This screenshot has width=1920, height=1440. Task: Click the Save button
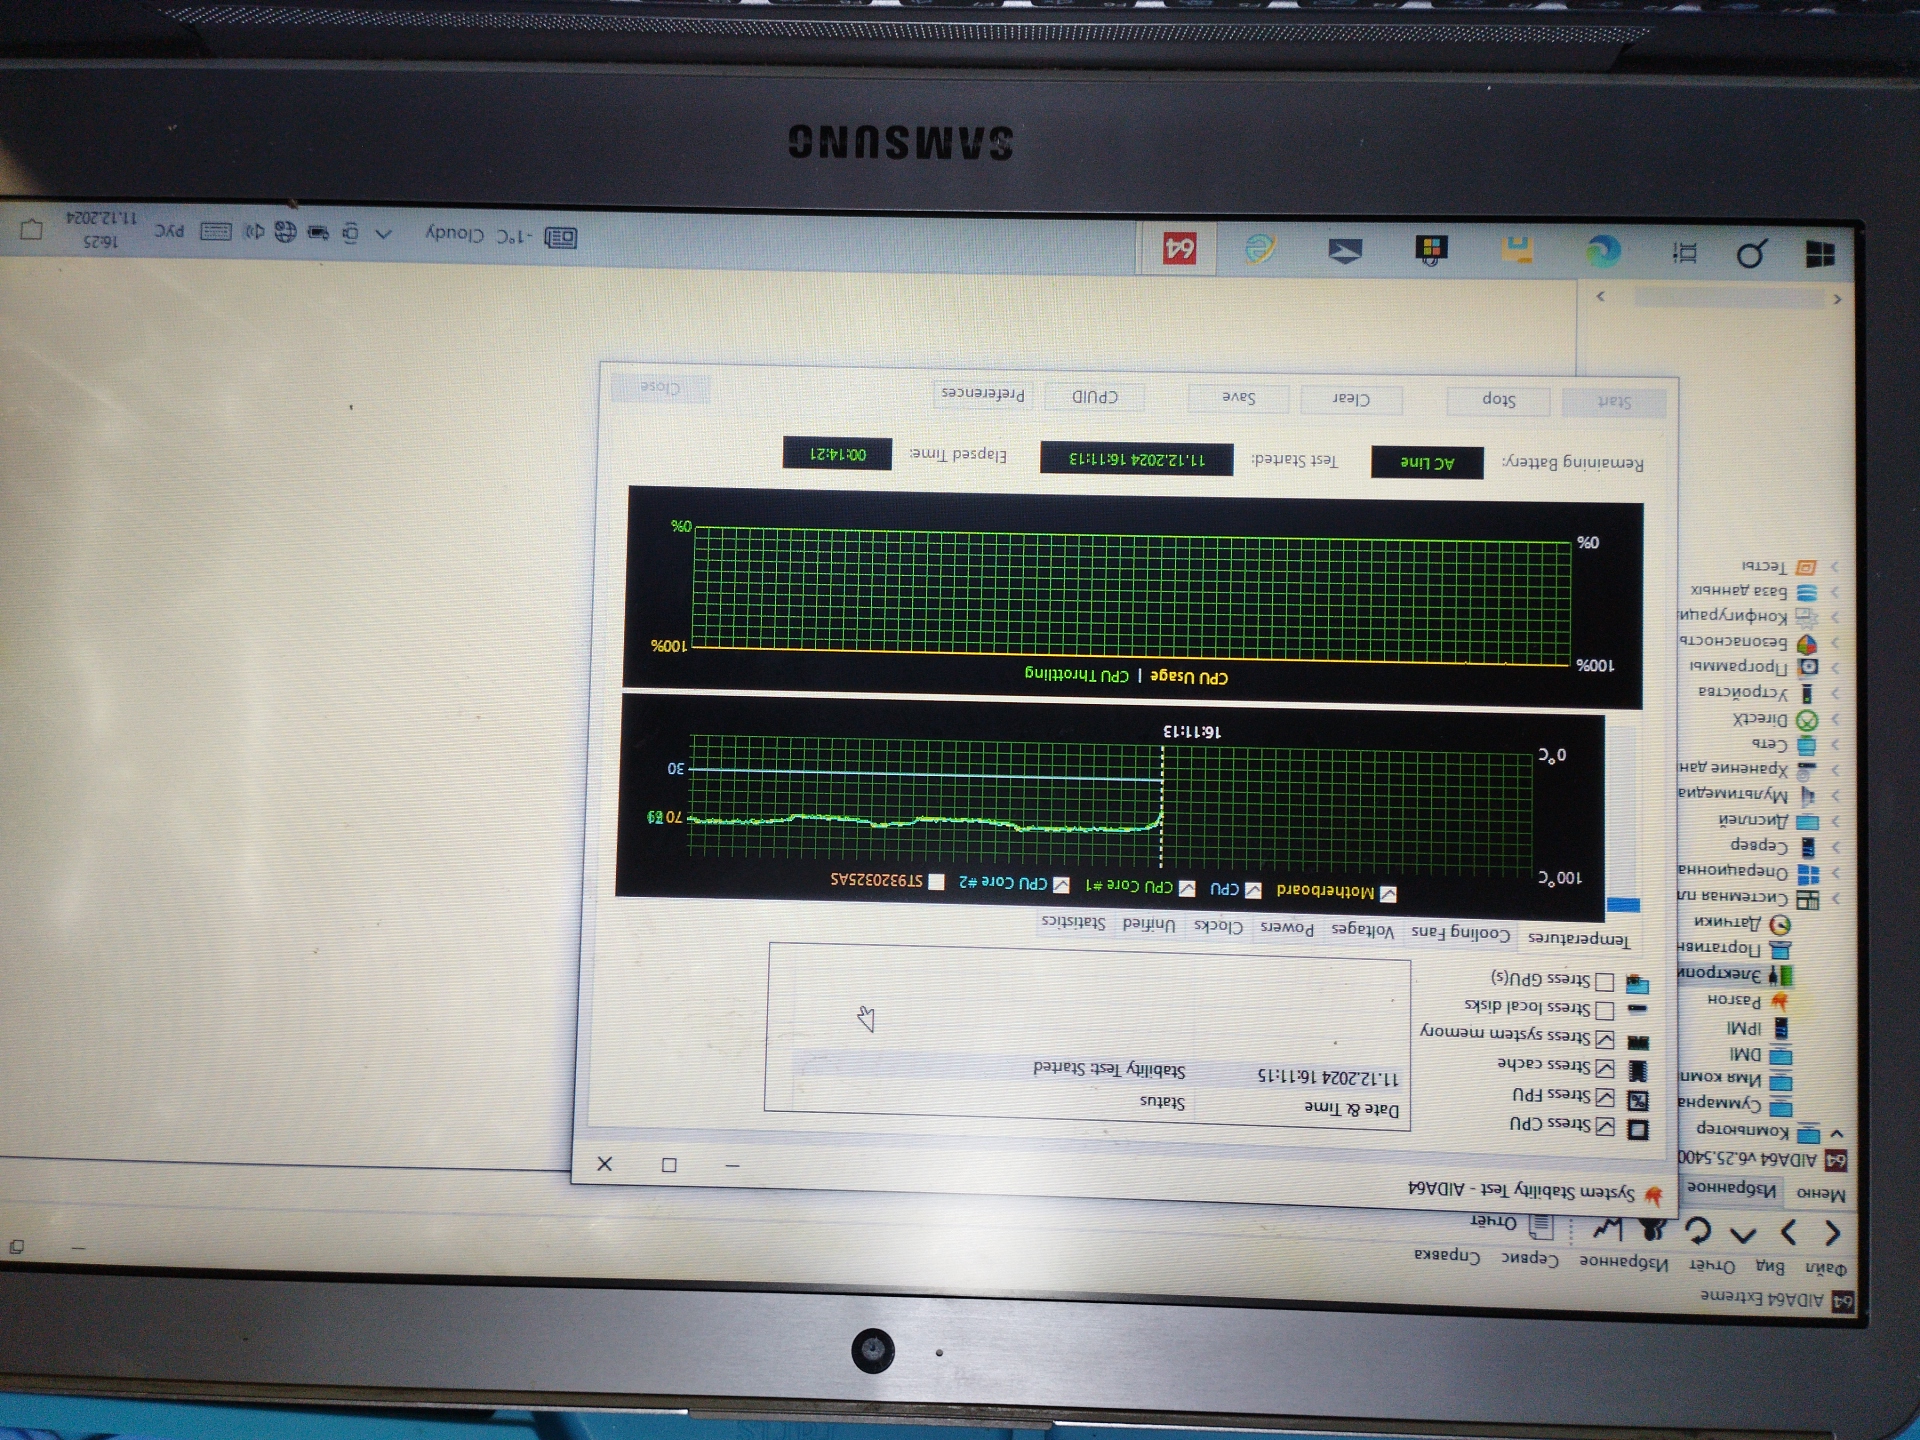point(1238,397)
